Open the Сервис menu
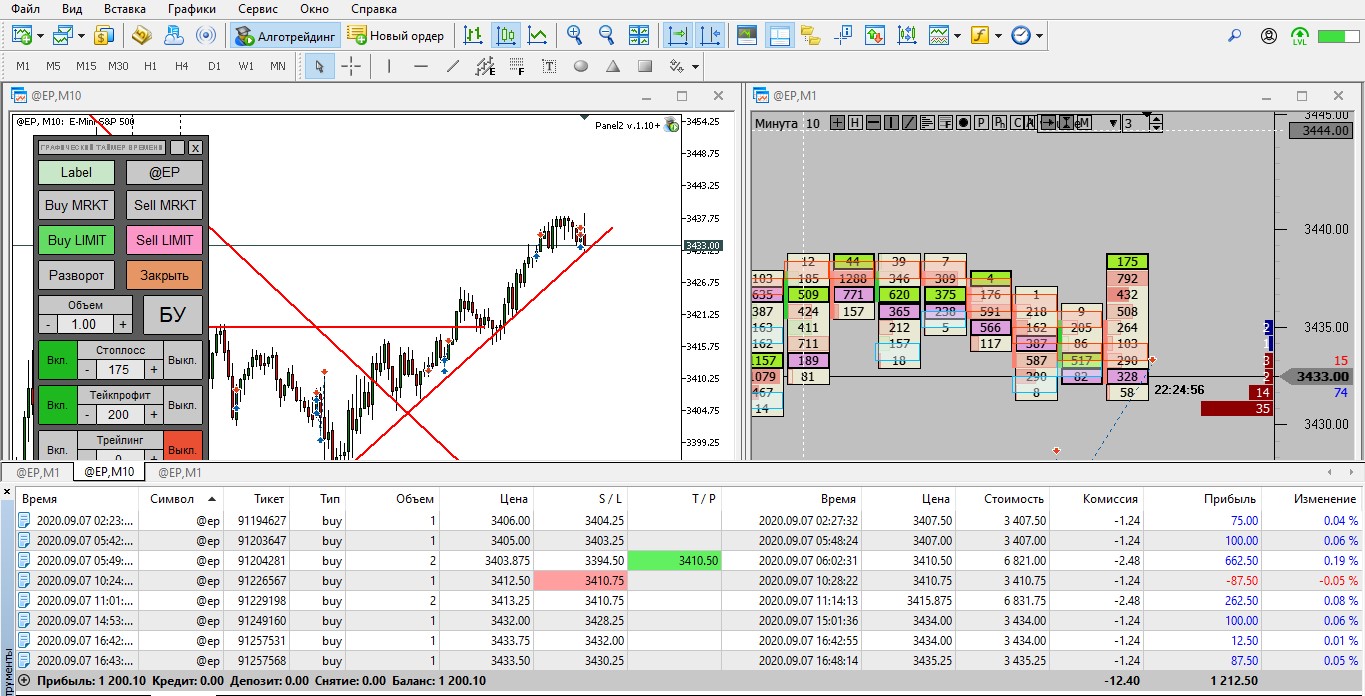Image resolution: width=1365 pixels, height=696 pixels. [258, 8]
